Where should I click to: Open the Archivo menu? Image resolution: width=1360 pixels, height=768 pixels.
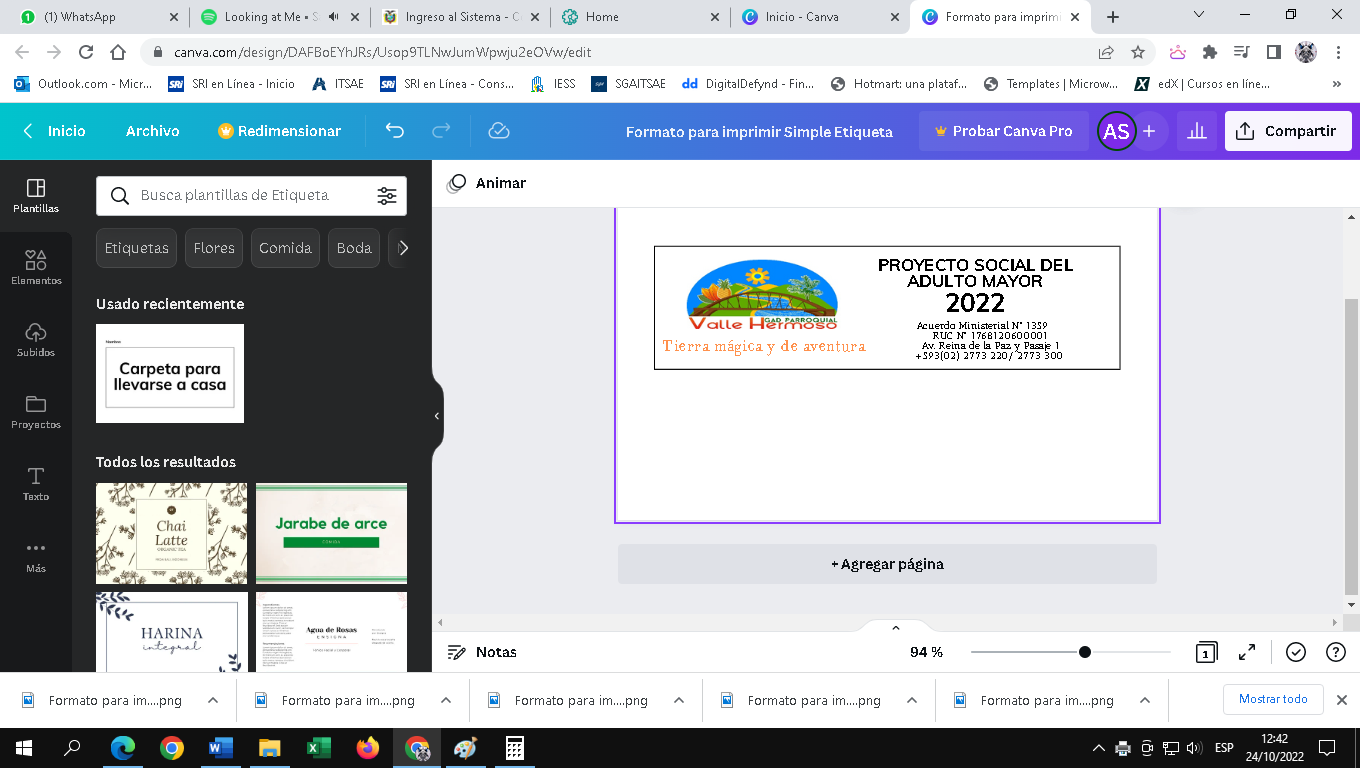[x=152, y=131]
